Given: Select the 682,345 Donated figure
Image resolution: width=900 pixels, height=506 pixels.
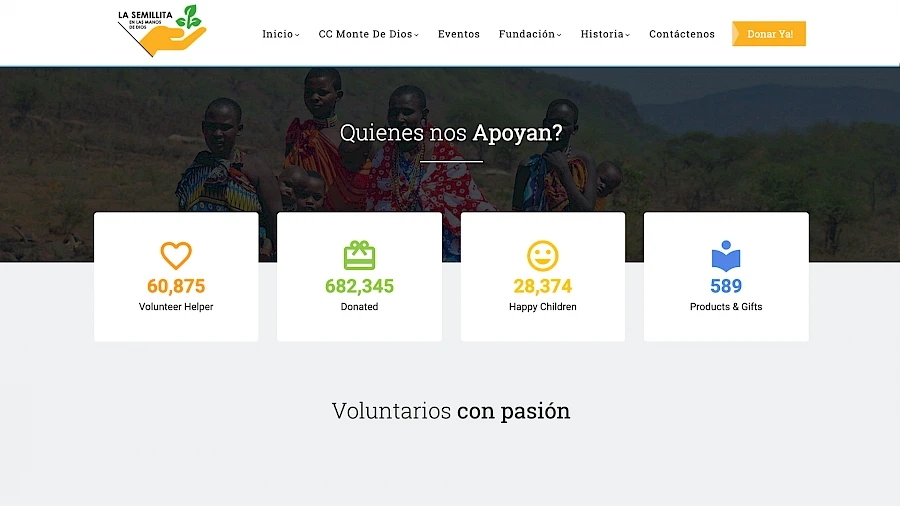Looking at the screenshot, I should 359,286.
